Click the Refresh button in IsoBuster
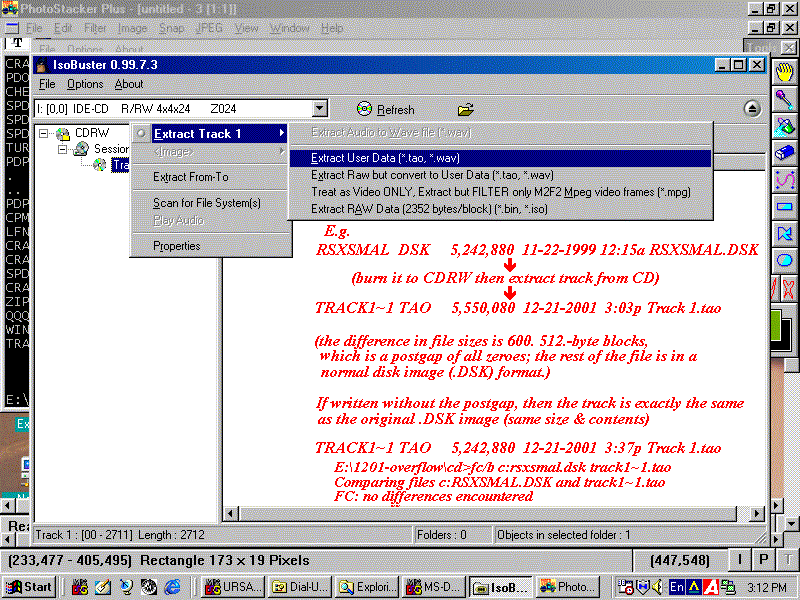The height and width of the screenshot is (600, 800). pos(386,109)
